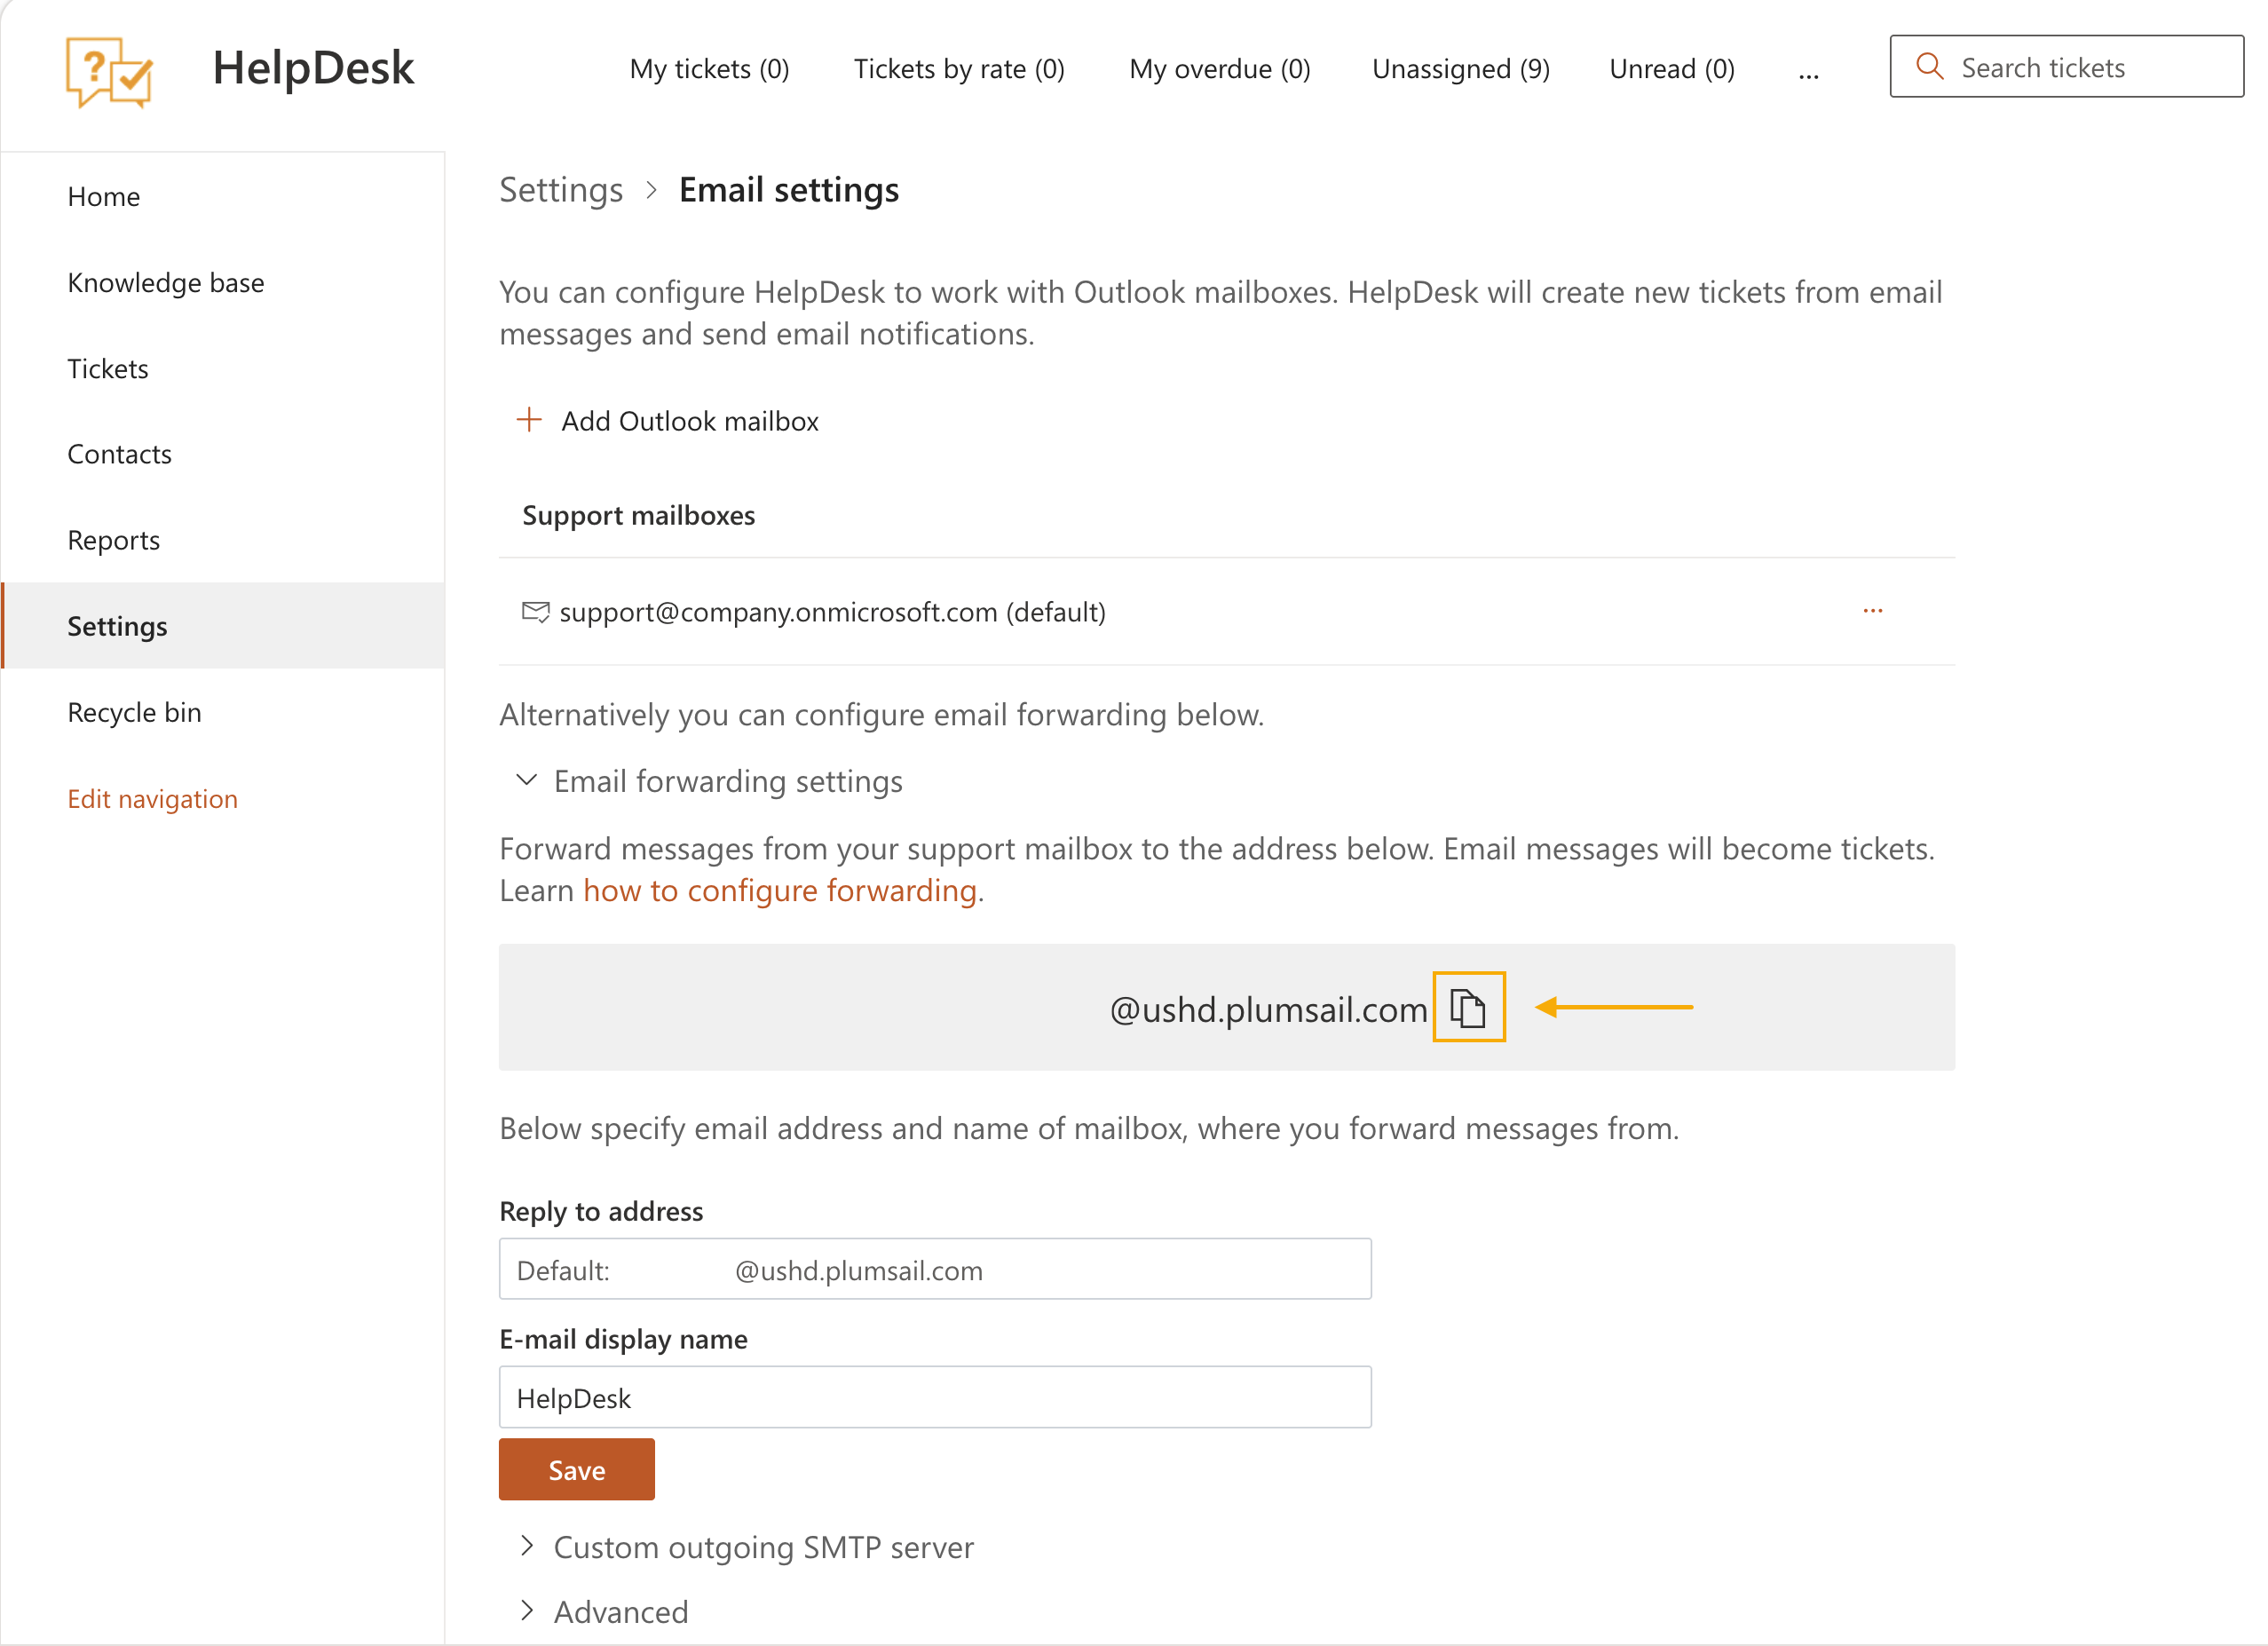
Task: Click the HelpDesk logo icon
Action: (110, 72)
